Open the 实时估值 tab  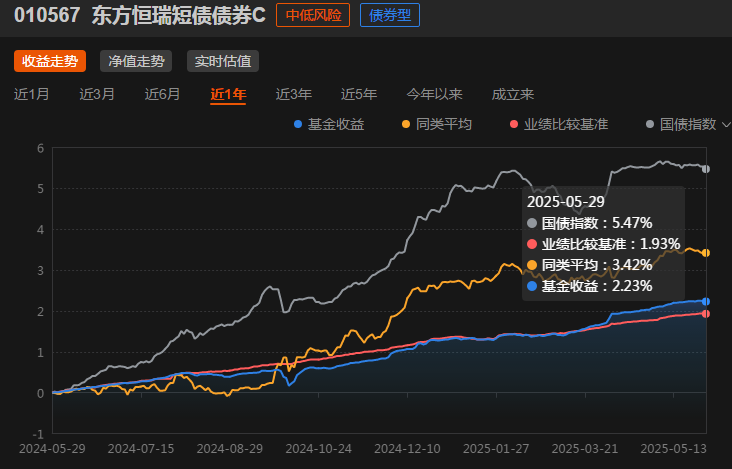click(223, 61)
